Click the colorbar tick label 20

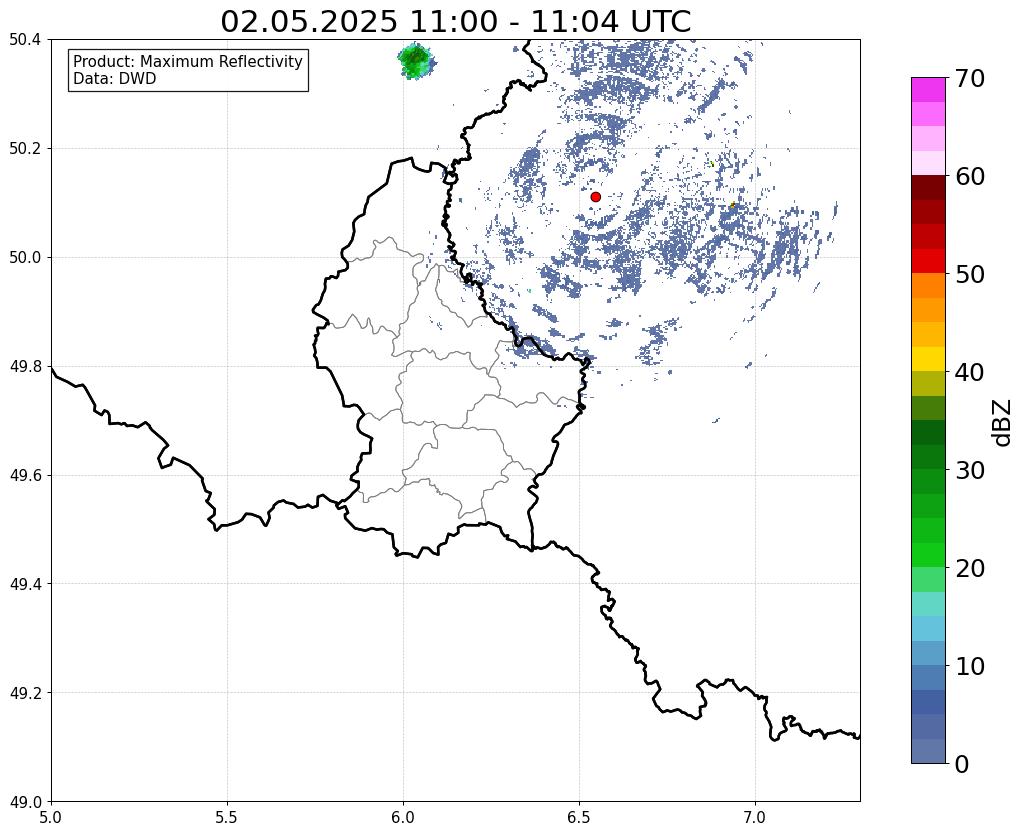pyautogui.click(x=970, y=568)
